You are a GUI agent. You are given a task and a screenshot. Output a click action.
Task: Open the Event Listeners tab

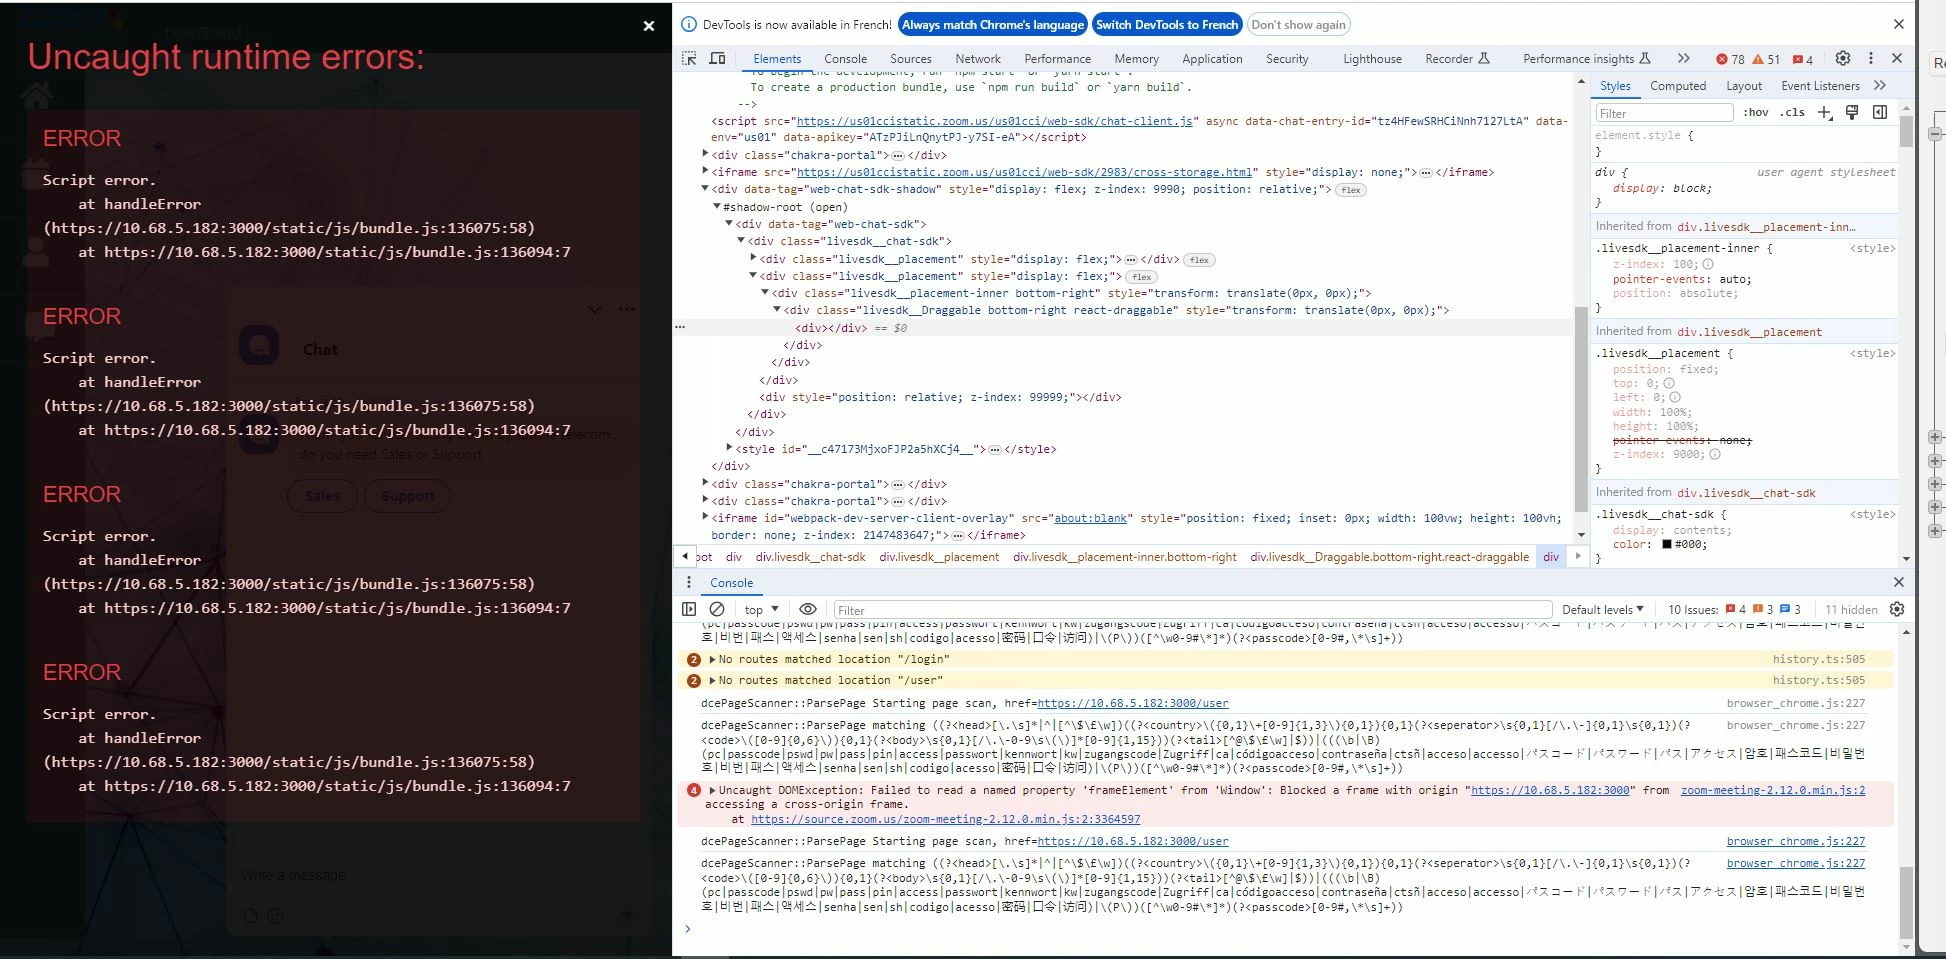(x=1820, y=86)
